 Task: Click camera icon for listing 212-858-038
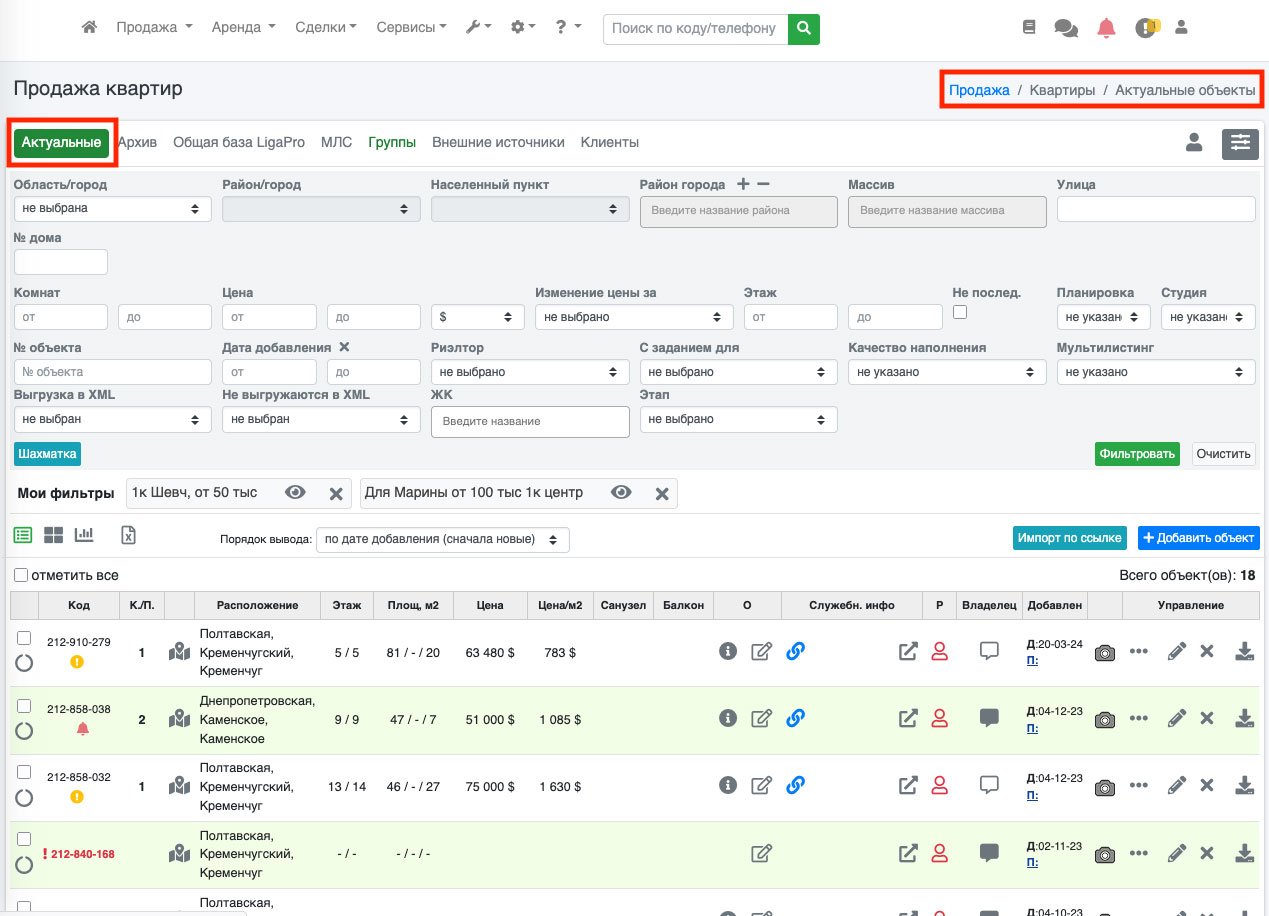pos(1104,720)
